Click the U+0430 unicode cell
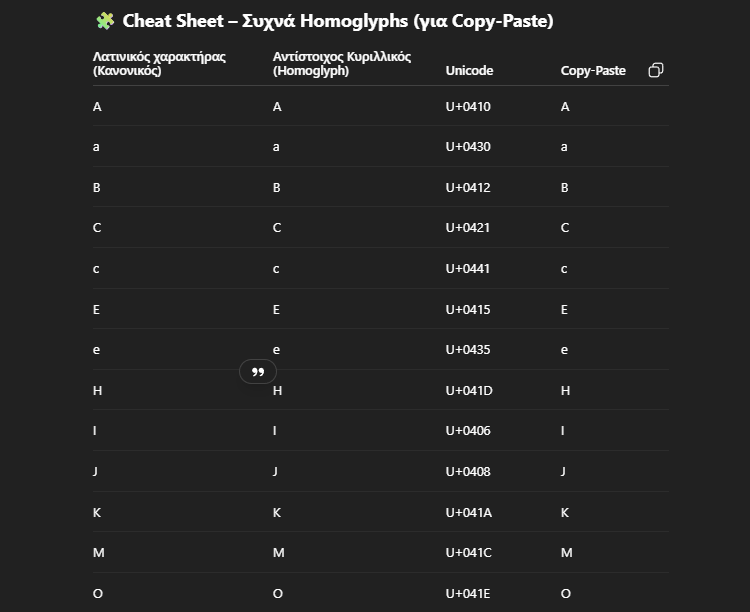 coord(468,146)
